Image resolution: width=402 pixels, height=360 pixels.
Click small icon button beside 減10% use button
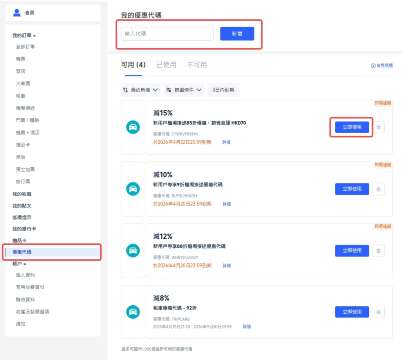[x=379, y=189]
